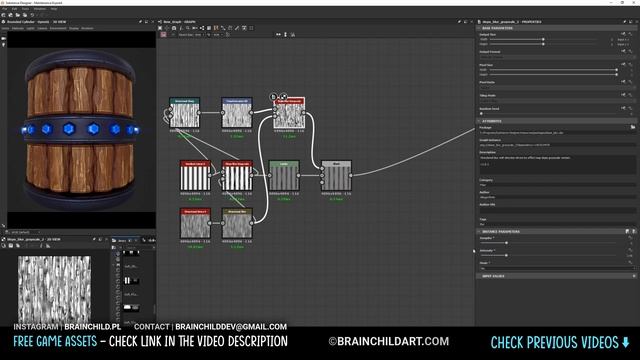The image size is (640, 360).
Task: Open the Edit menu
Action: point(15,9)
